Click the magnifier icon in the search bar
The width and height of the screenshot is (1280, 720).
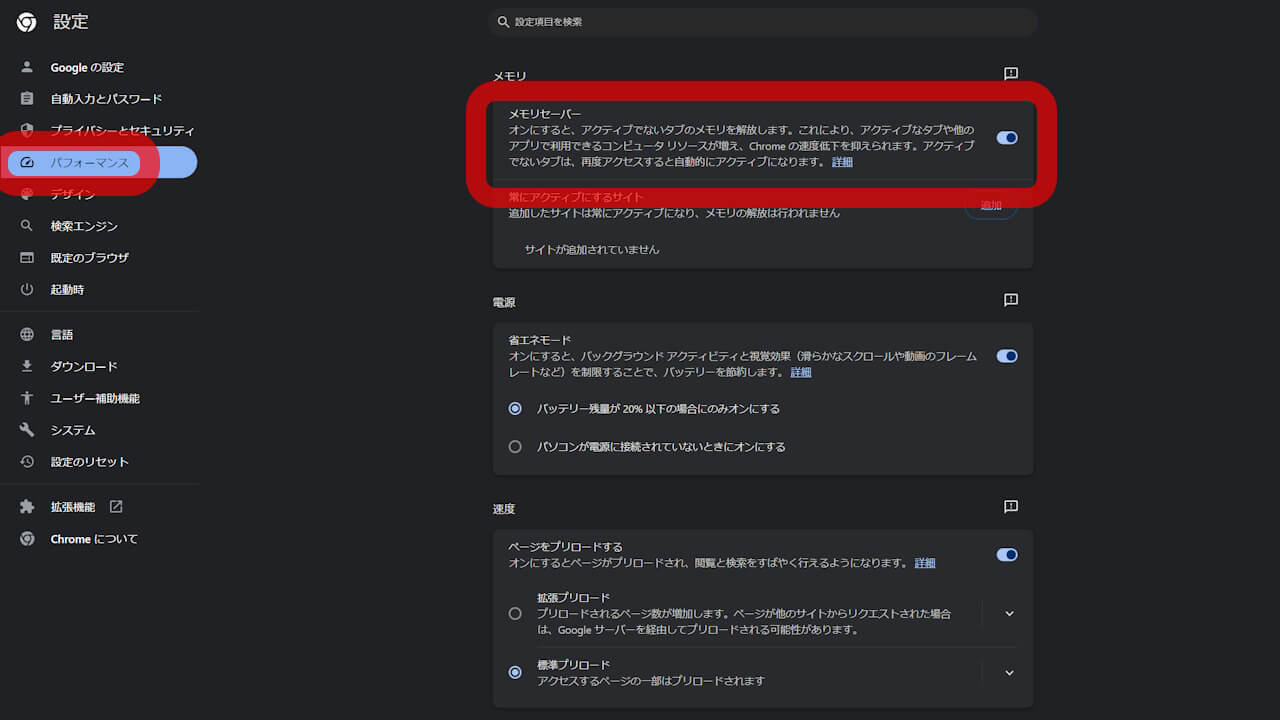tap(503, 21)
